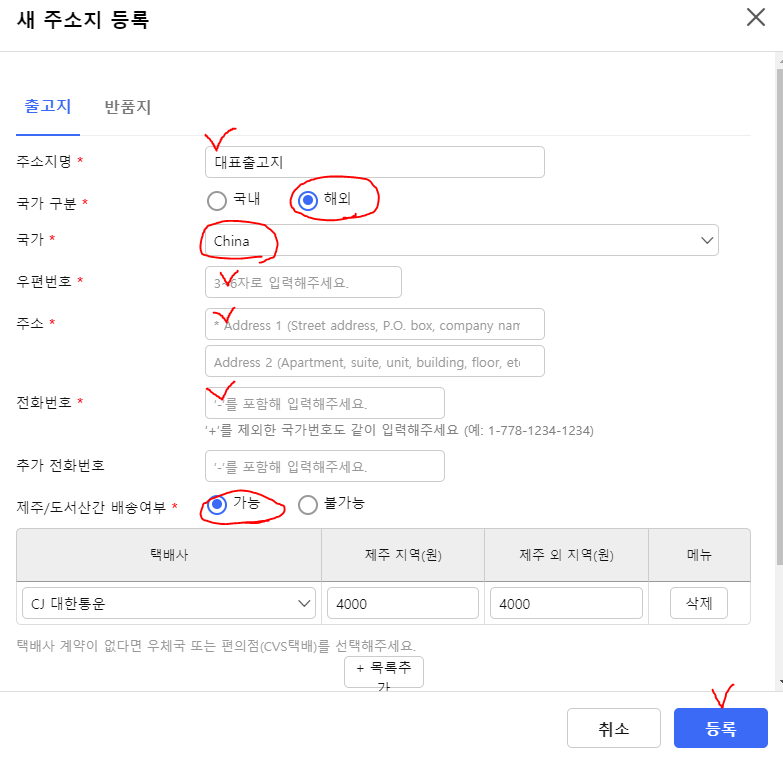The width and height of the screenshot is (783, 761).
Task: Open the 국가 dropdown showing China
Action: [x=461, y=240]
